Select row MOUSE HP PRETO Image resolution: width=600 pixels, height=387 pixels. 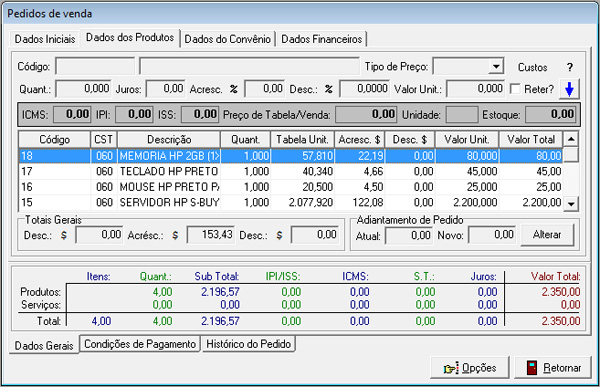[291, 187]
